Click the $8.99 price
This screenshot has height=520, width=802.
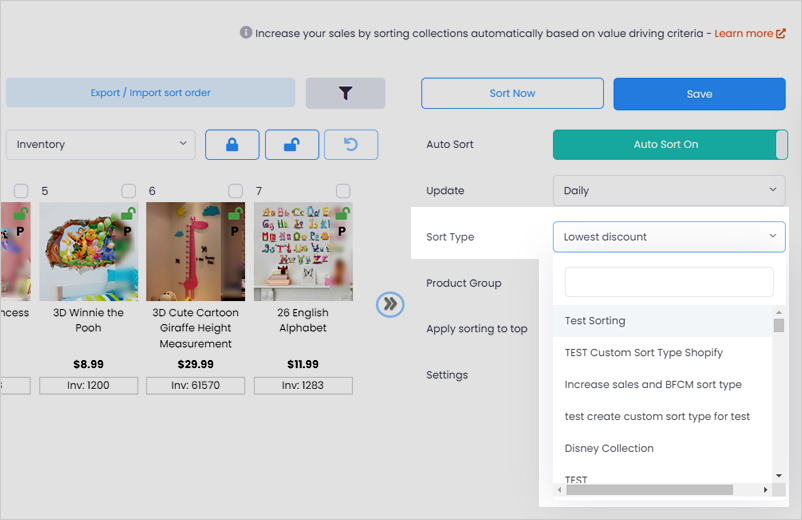88,364
